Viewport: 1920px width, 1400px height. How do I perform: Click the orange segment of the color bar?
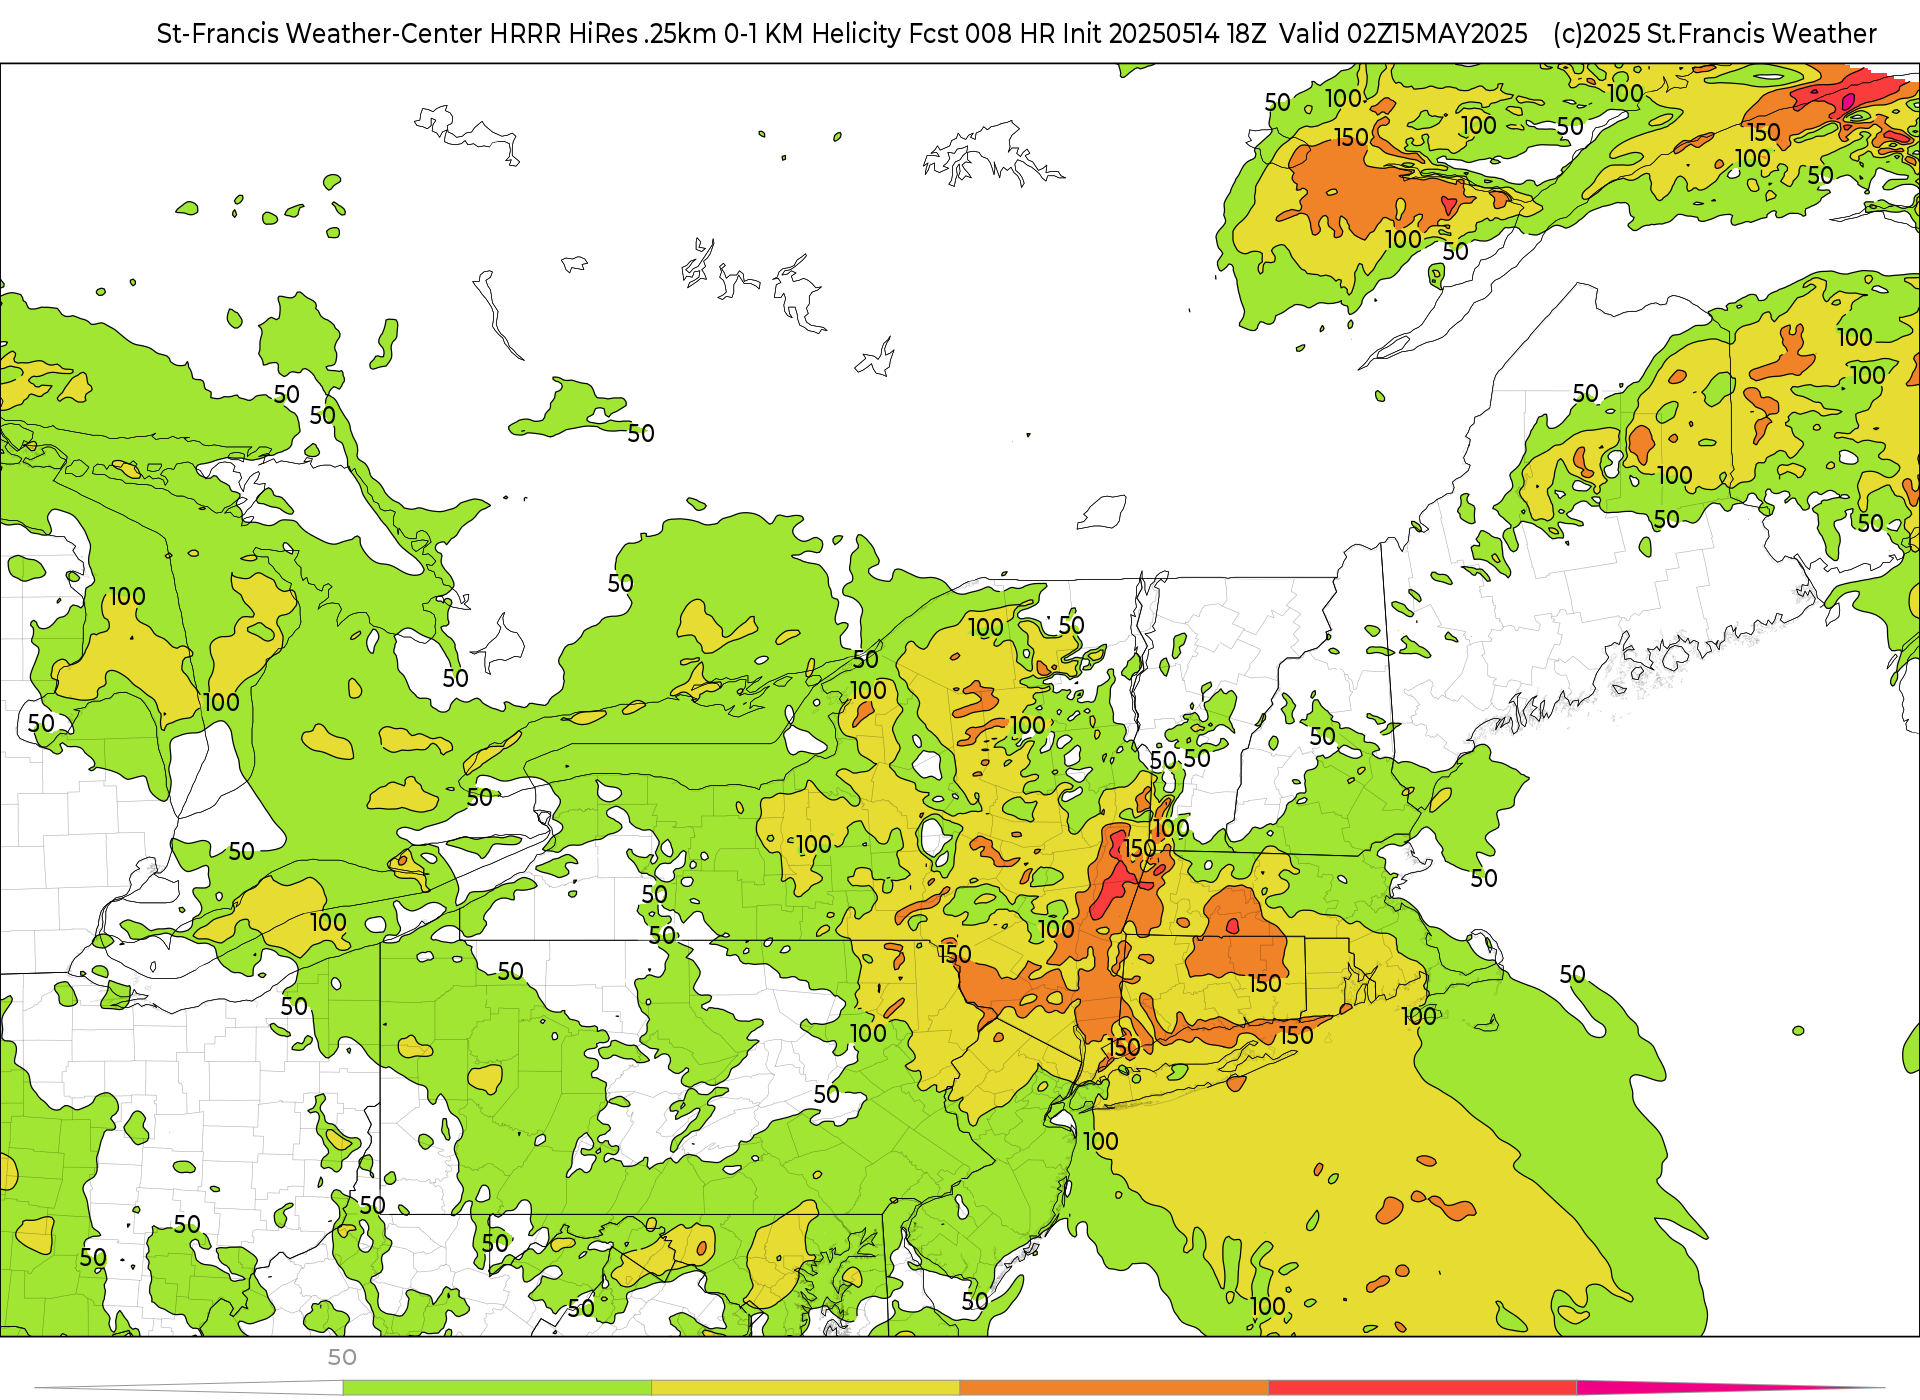pyautogui.click(x=1114, y=1388)
